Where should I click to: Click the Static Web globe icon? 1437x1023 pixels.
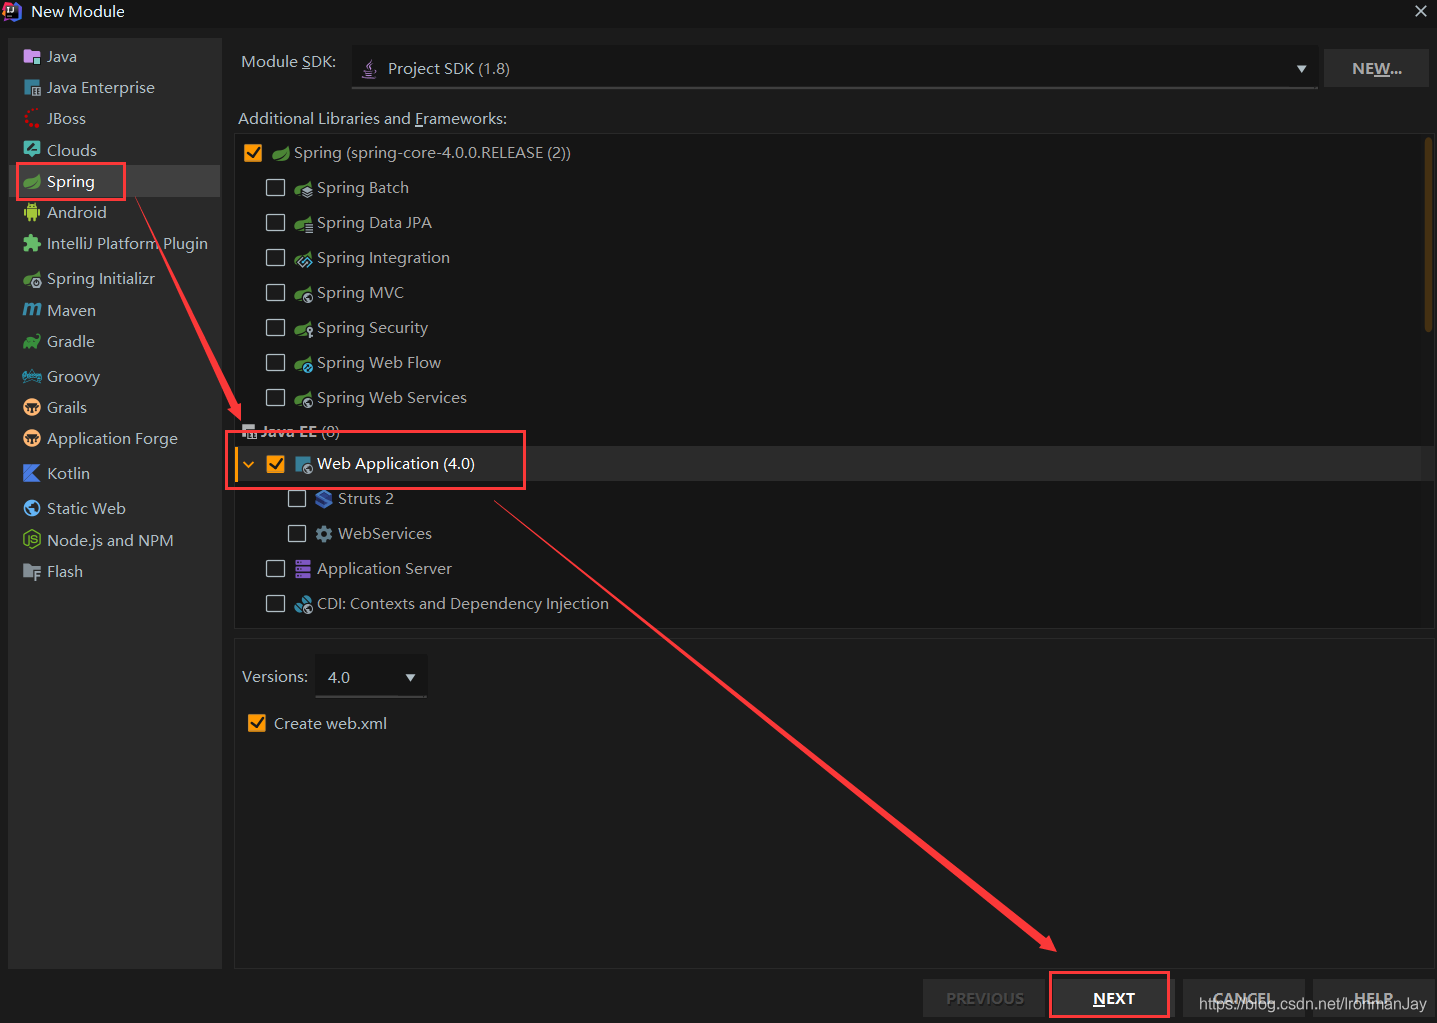(x=32, y=509)
